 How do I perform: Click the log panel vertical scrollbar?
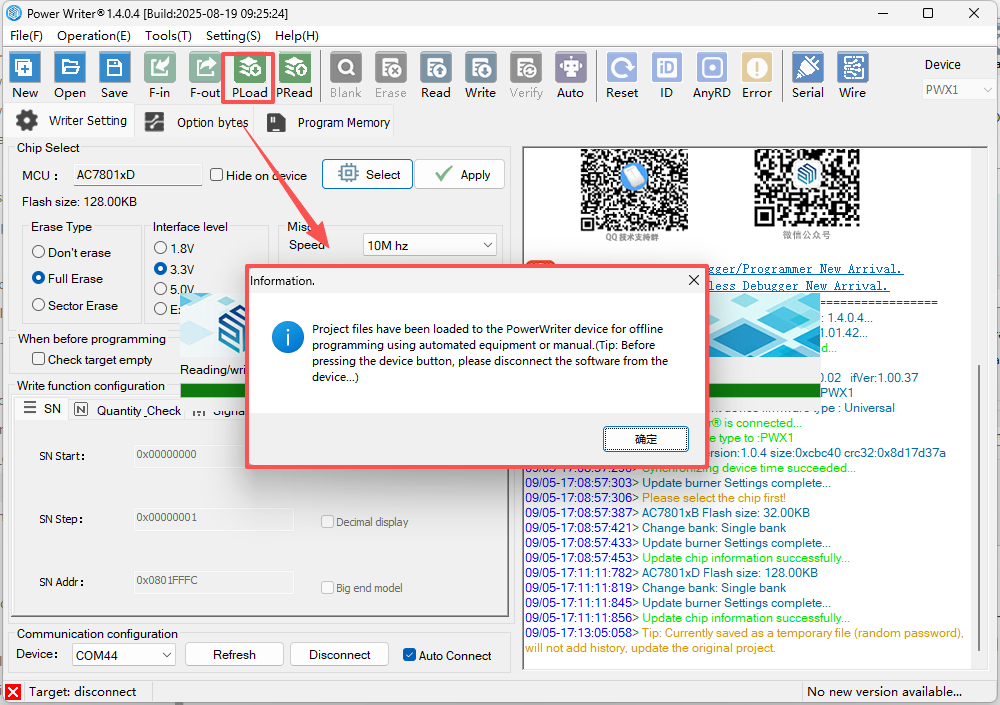click(x=979, y=507)
